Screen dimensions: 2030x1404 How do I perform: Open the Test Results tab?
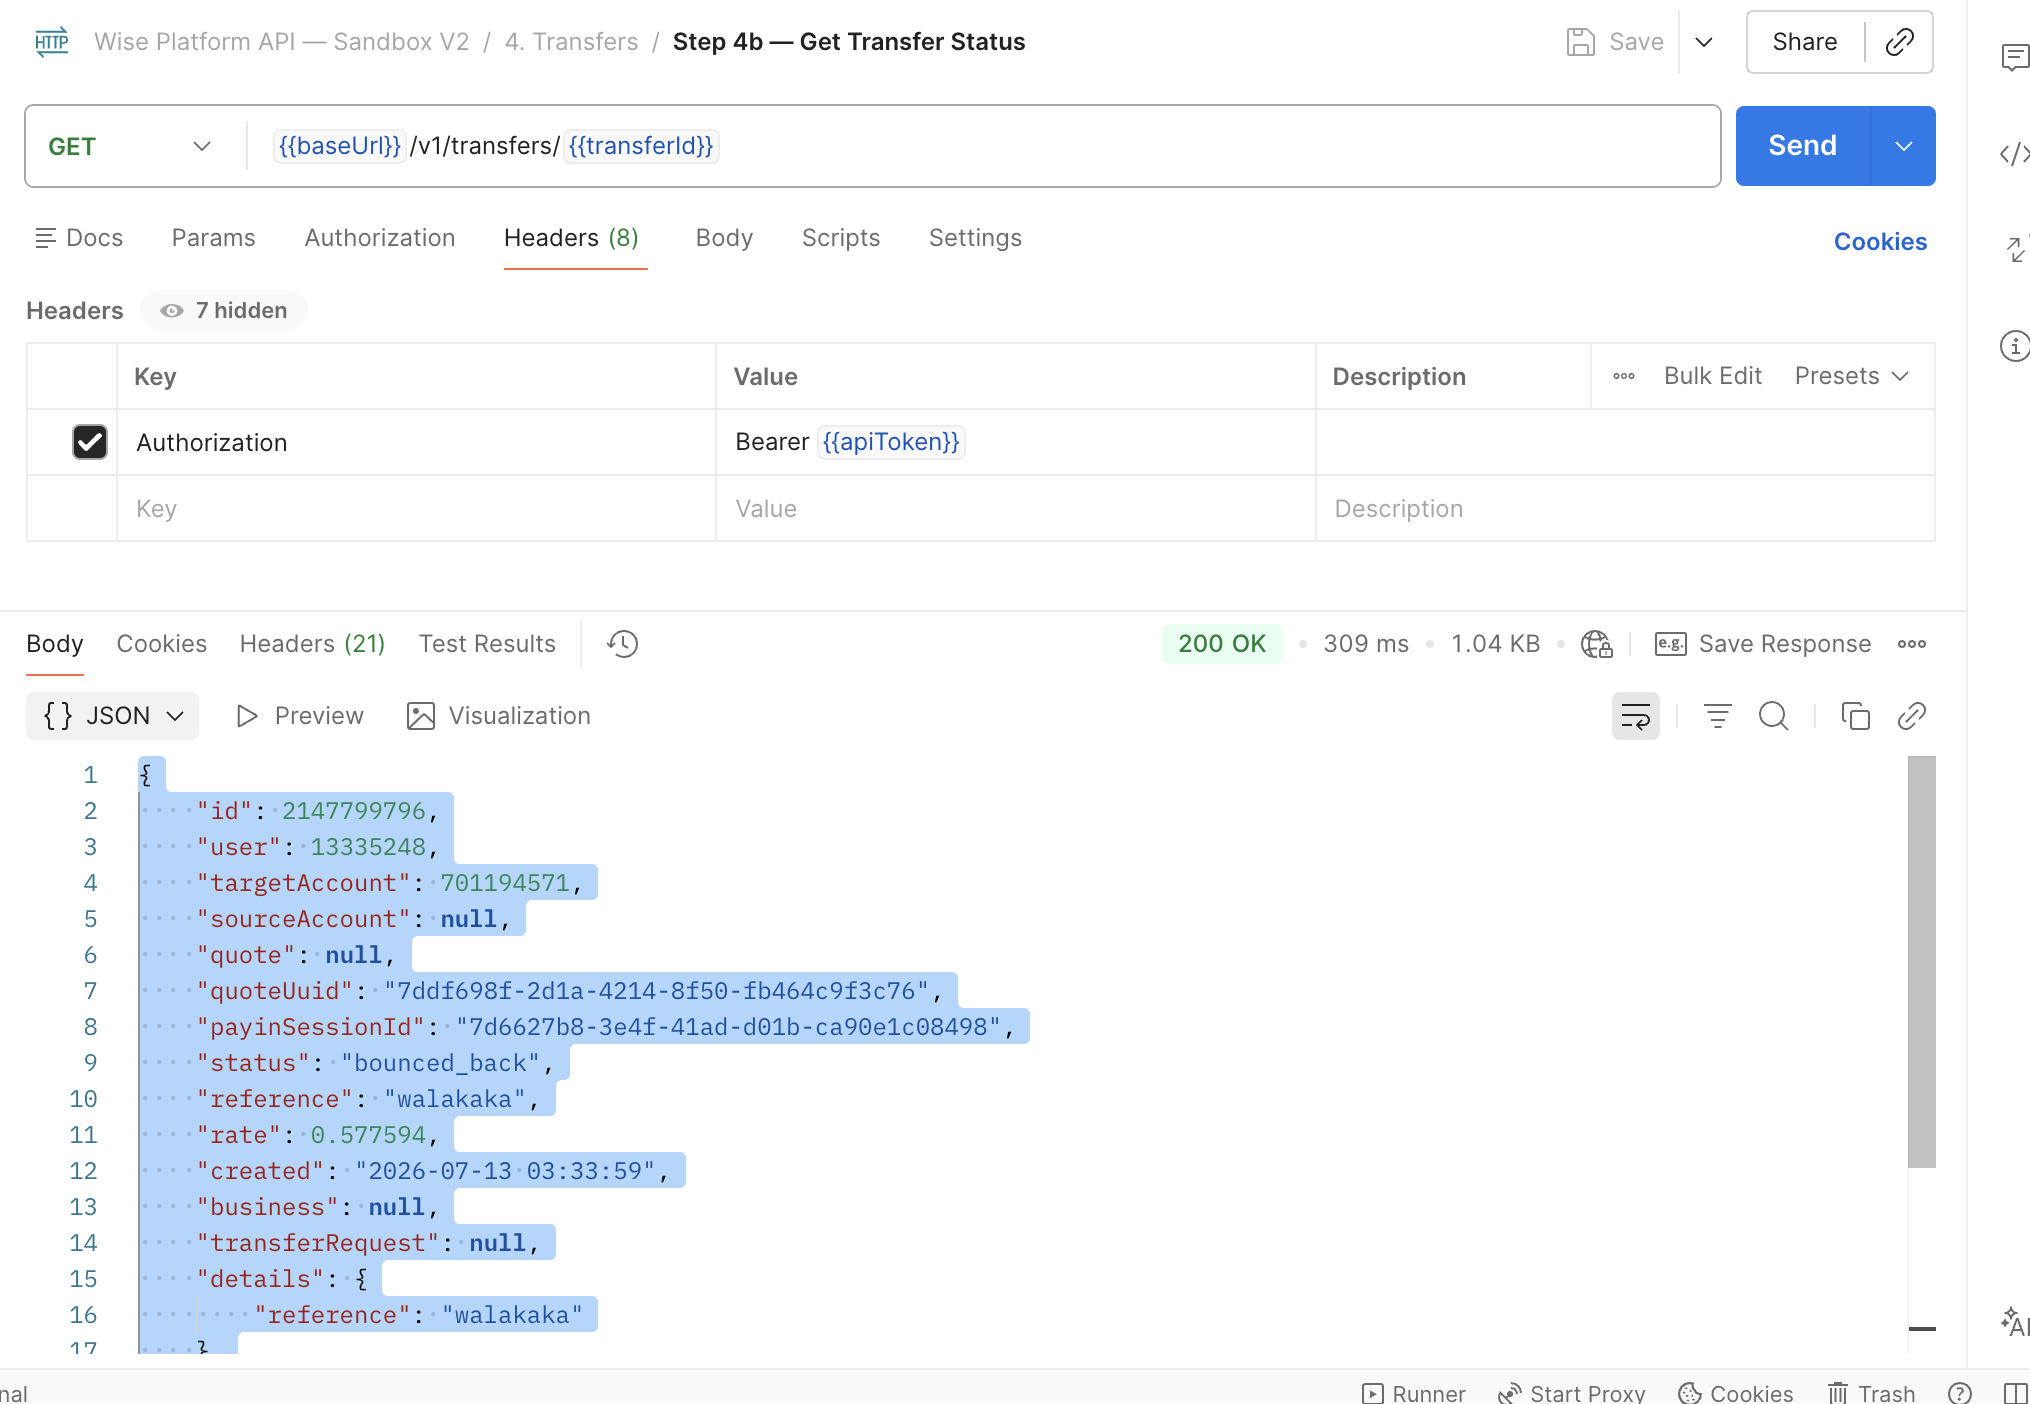click(487, 644)
